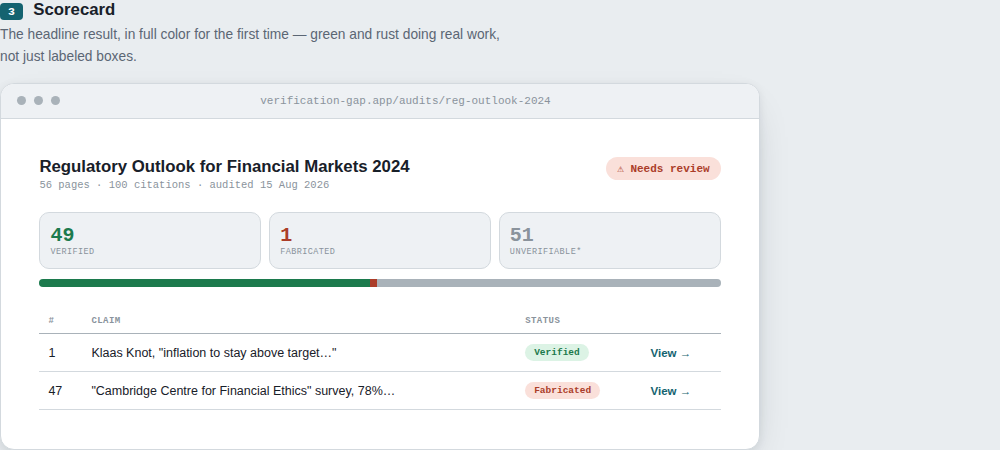The width and height of the screenshot is (1000, 450).
Task: Click the 51 Unverifiable stat card
Action: 610,240
